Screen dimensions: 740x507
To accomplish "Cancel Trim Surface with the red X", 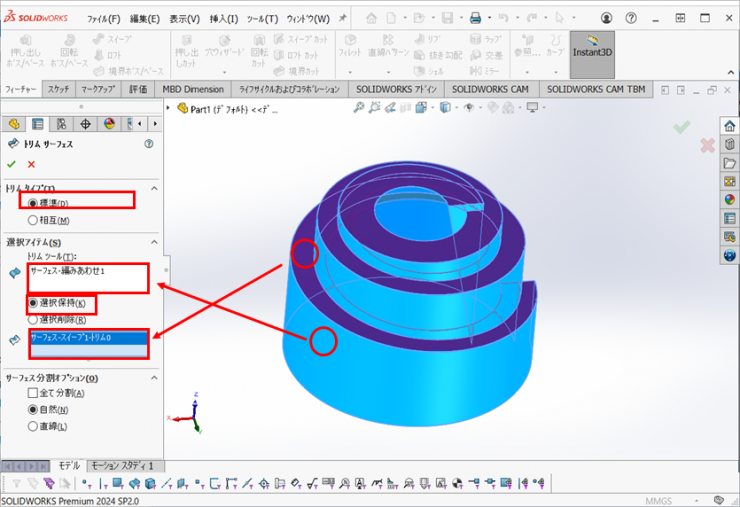I will [x=31, y=164].
